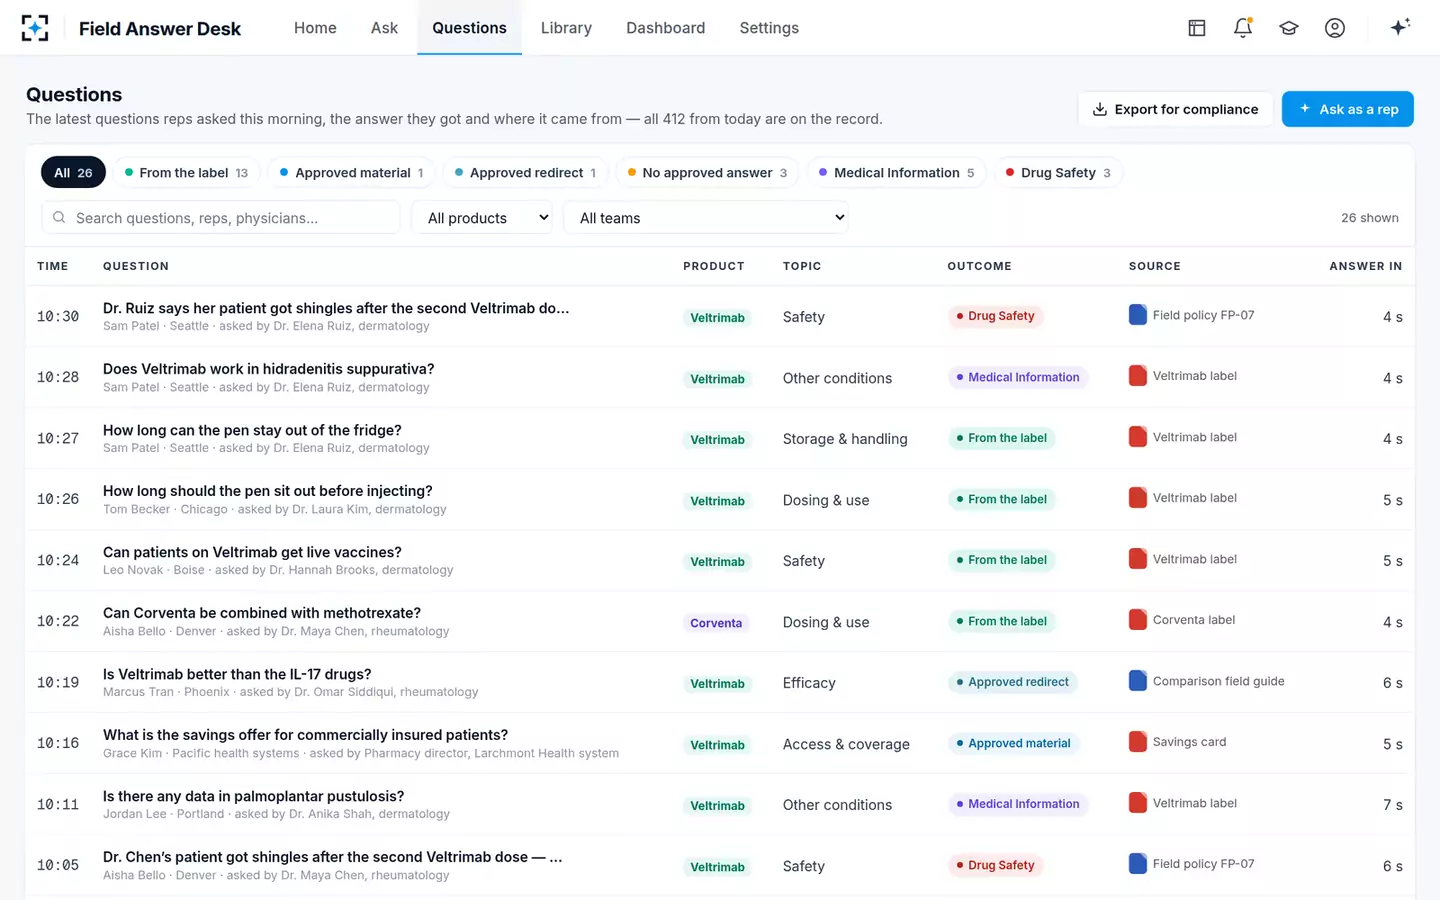1440x900 pixels.
Task: Toggle the Approved material filter chip
Action: 352,172
